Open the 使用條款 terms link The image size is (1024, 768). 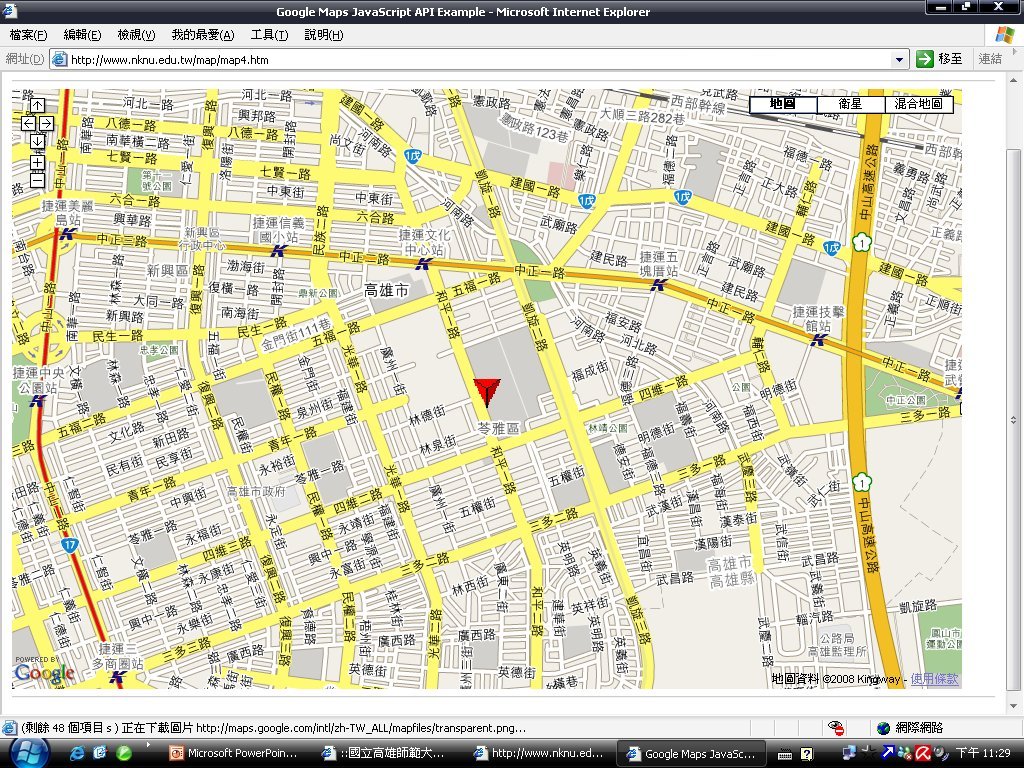click(935, 679)
